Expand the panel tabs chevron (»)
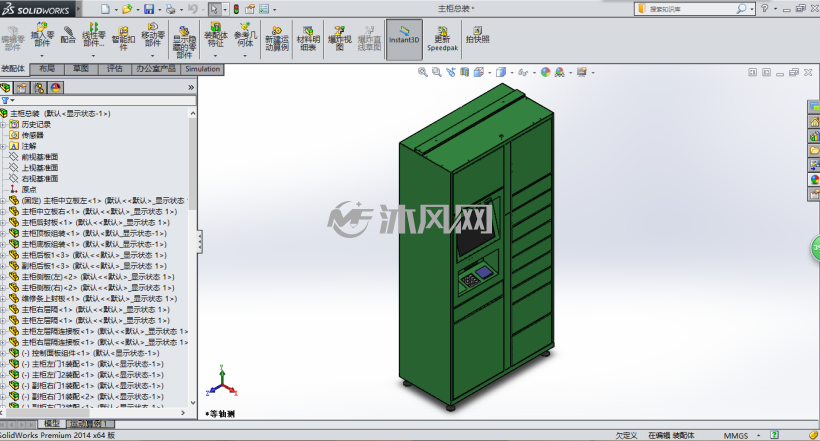Viewport: 820px width, 441px height. click(x=191, y=87)
